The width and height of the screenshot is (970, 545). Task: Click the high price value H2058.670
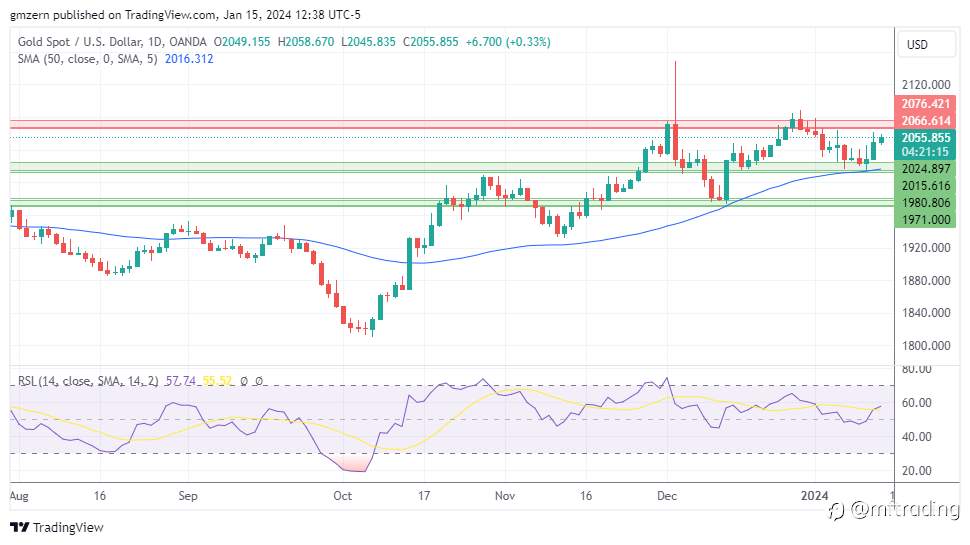[x=306, y=41]
